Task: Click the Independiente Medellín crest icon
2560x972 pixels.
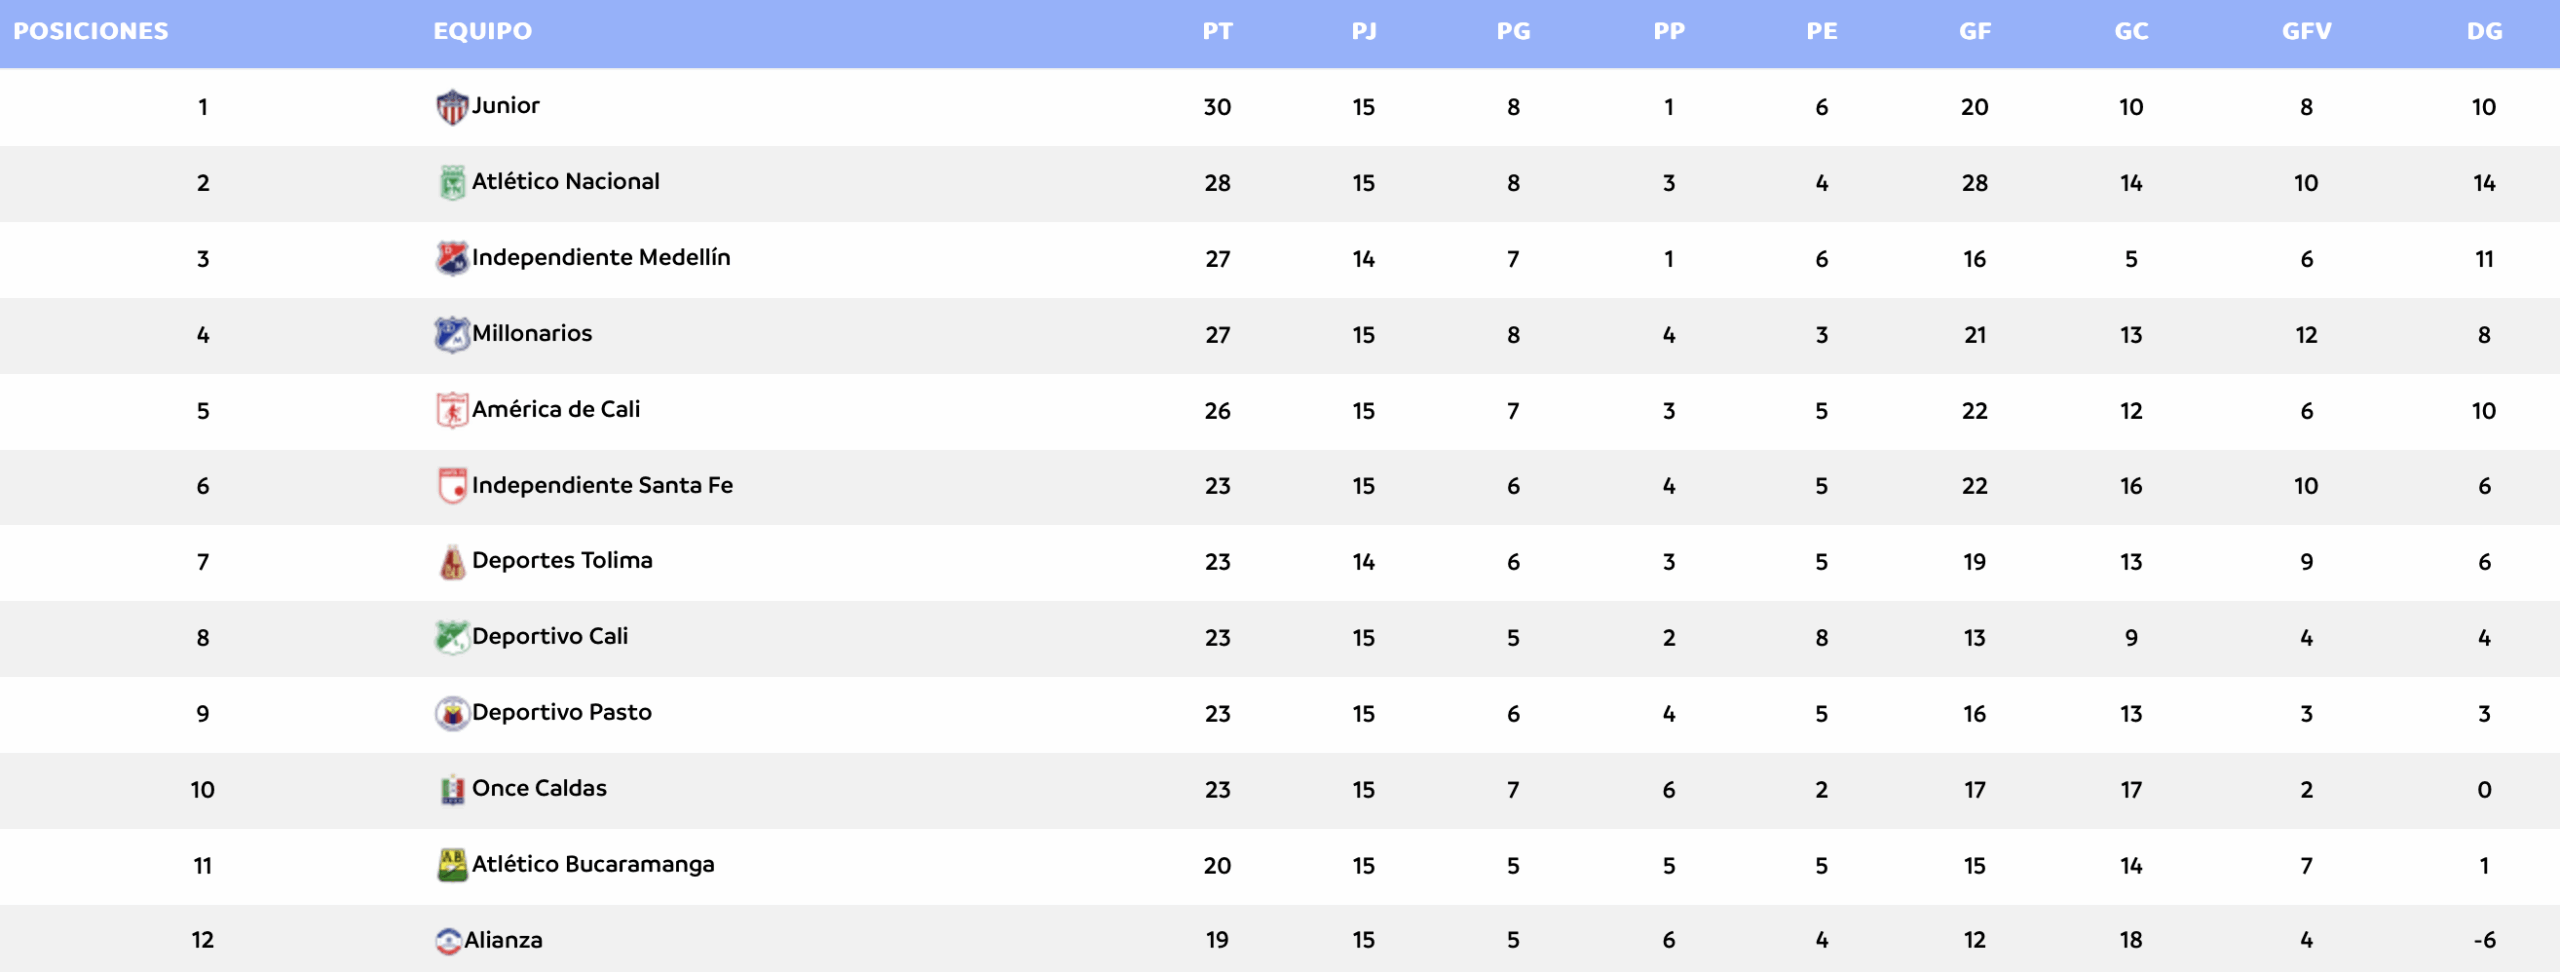Action: coord(452,259)
